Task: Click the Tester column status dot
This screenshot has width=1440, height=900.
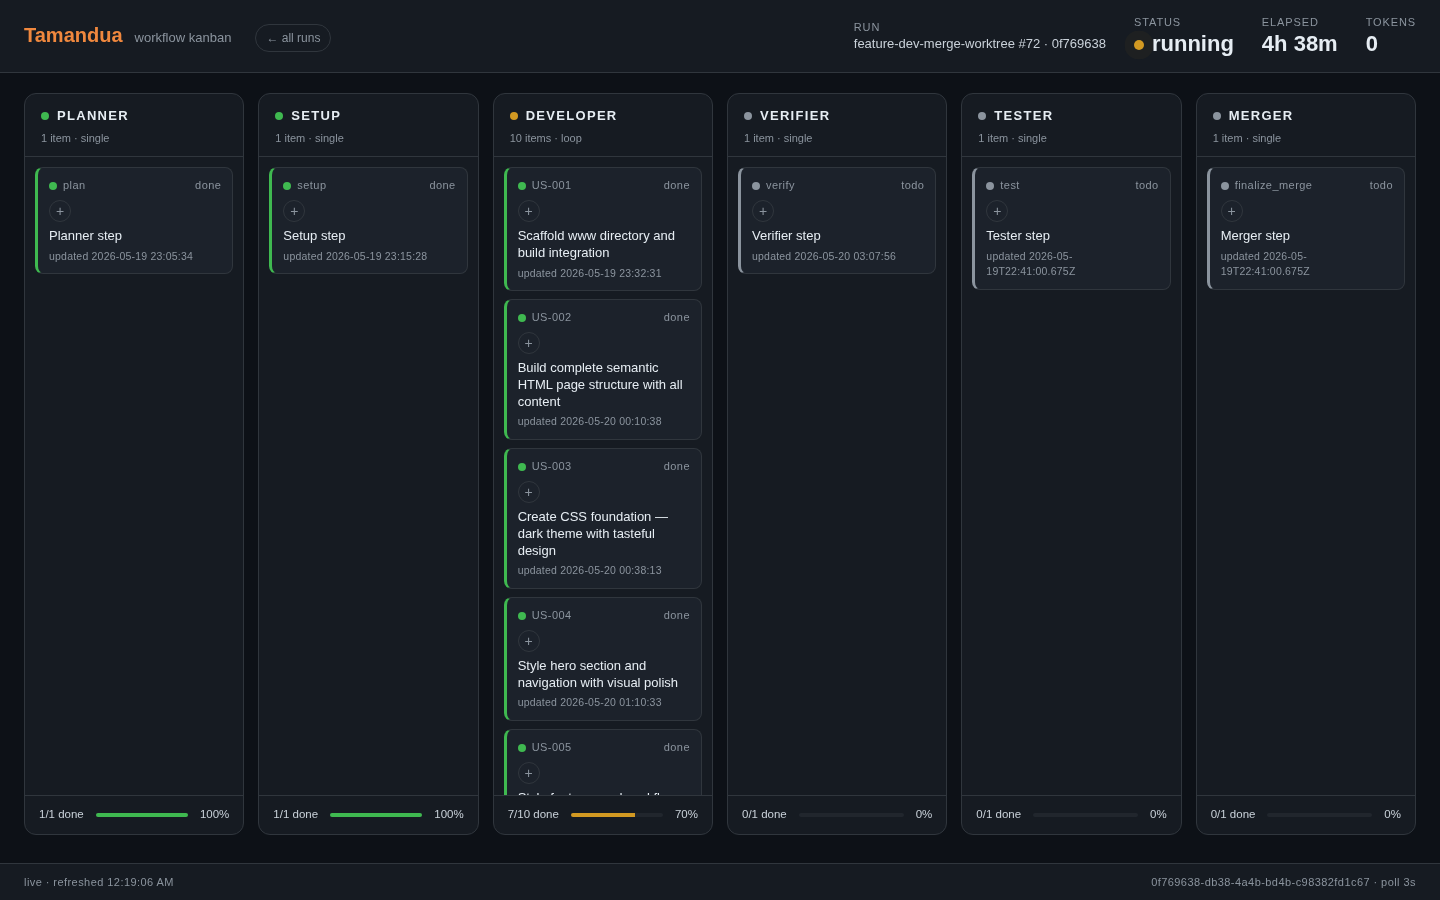Action: tap(982, 116)
